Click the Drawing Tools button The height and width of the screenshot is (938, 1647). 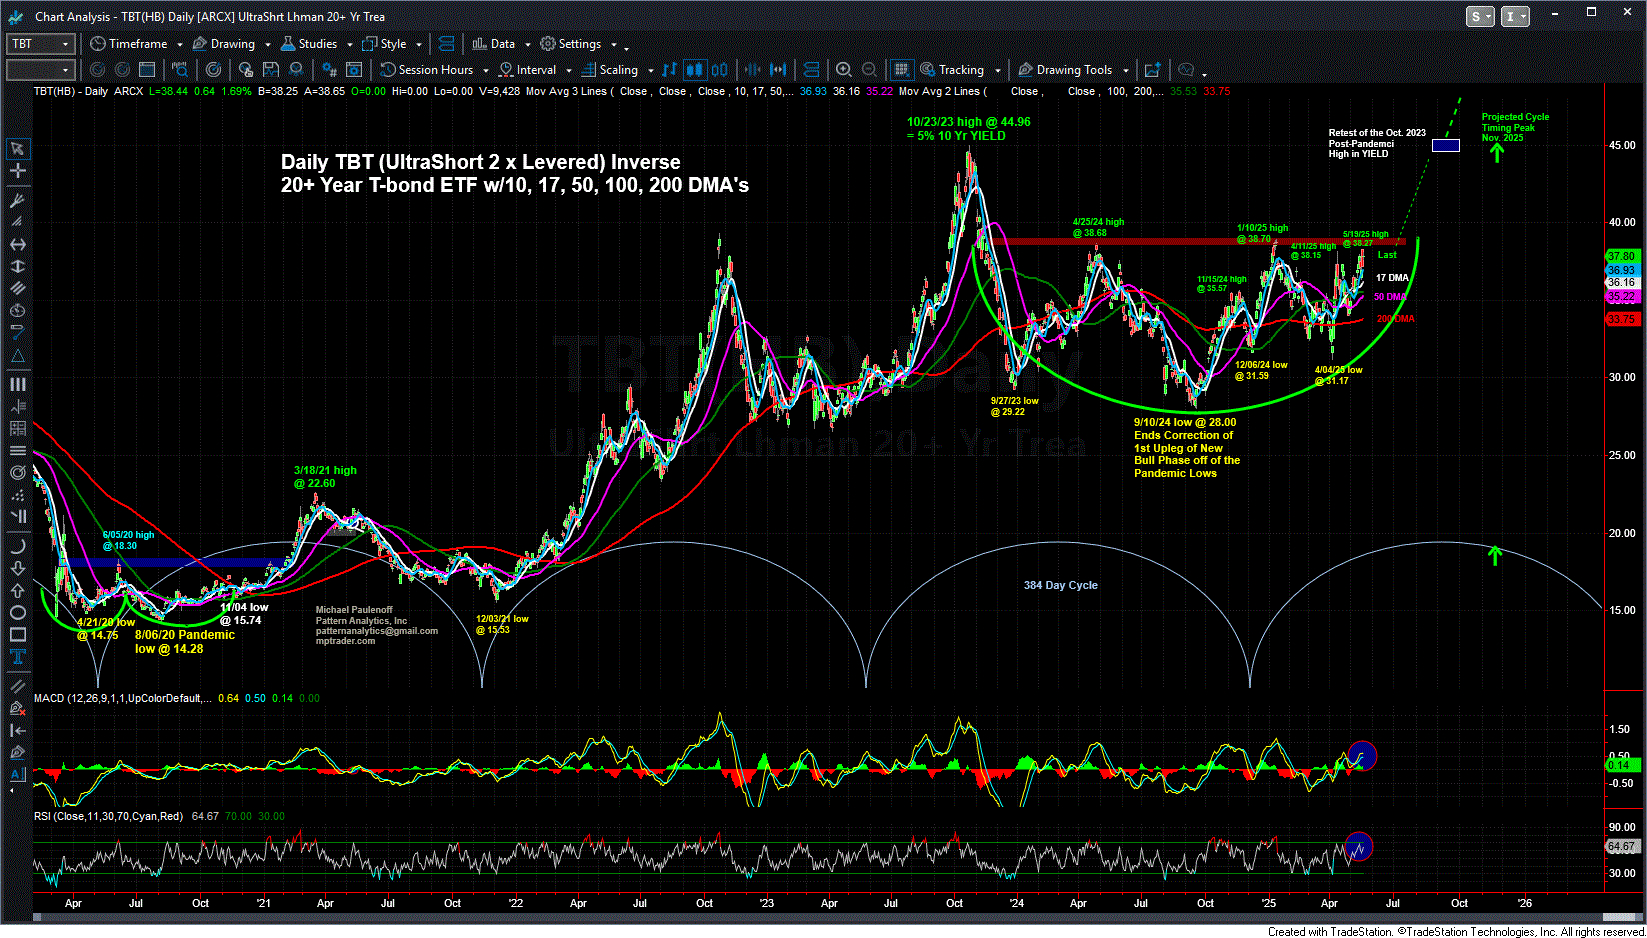click(1066, 70)
